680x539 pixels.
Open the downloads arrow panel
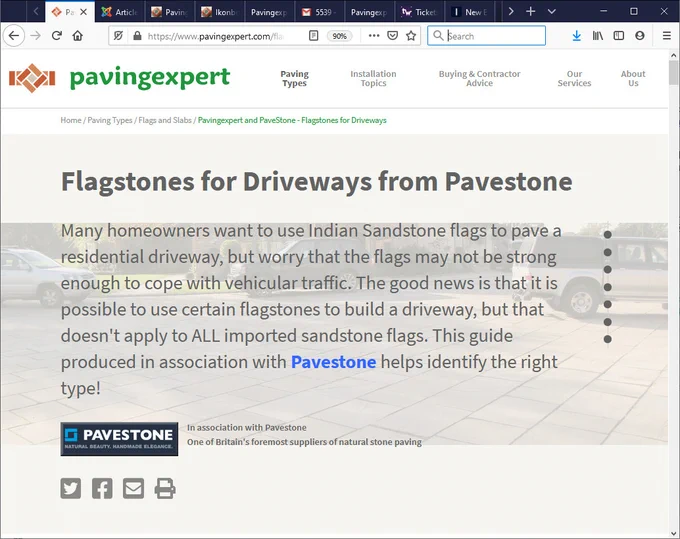pos(576,36)
